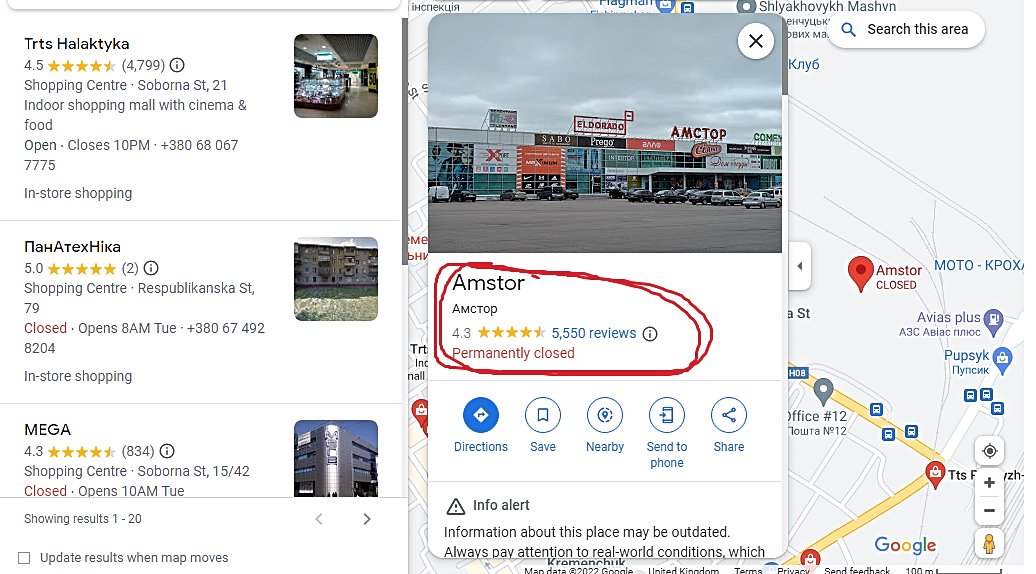This screenshot has height=574, width=1036.
Task: Collapse the side panel arrow
Action: (x=799, y=266)
